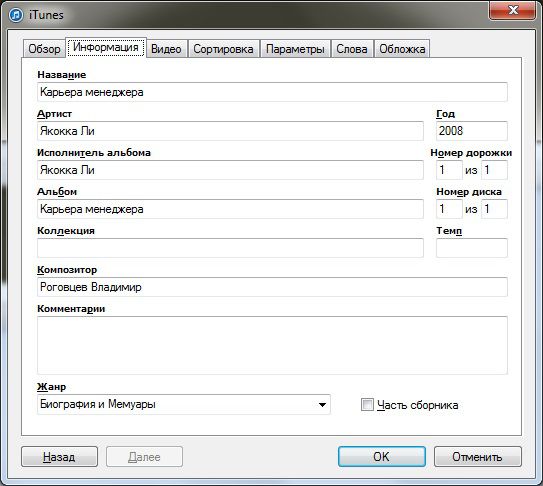This screenshot has width=543, height=486.
Task: Open the Жанр dropdown arrow
Action: [x=322, y=404]
